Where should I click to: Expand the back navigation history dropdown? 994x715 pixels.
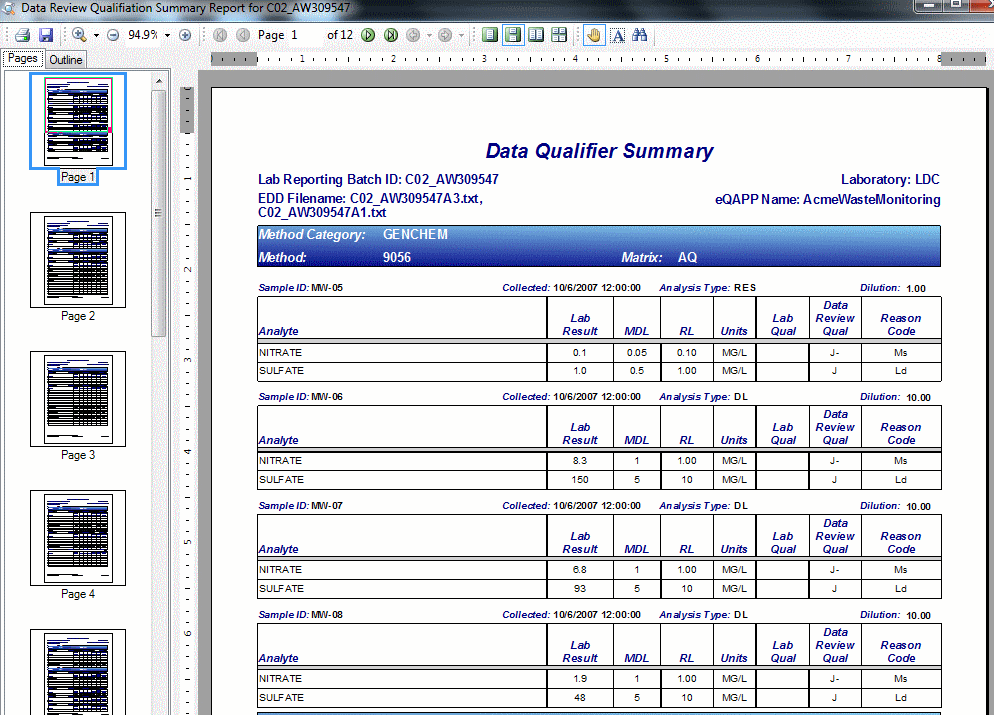coord(429,35)
